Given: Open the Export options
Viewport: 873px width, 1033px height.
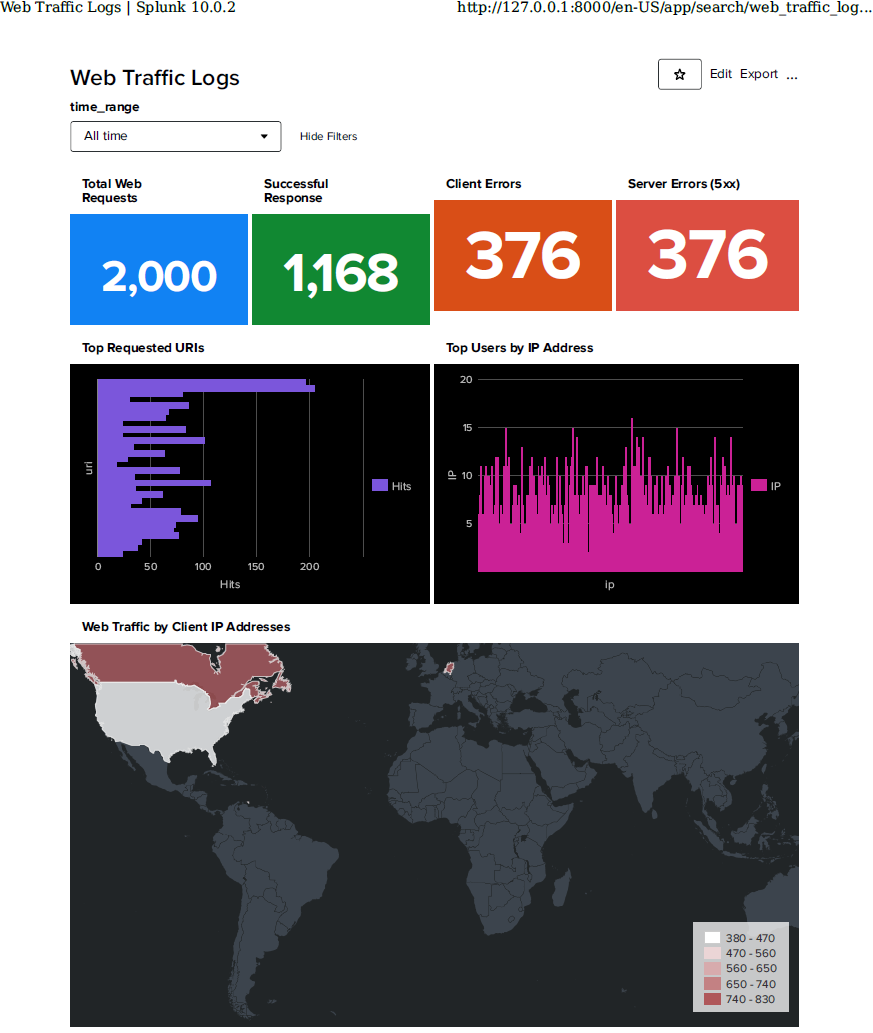Looking at the screenshot, I should pyautogui.click(x=757, y=74).
